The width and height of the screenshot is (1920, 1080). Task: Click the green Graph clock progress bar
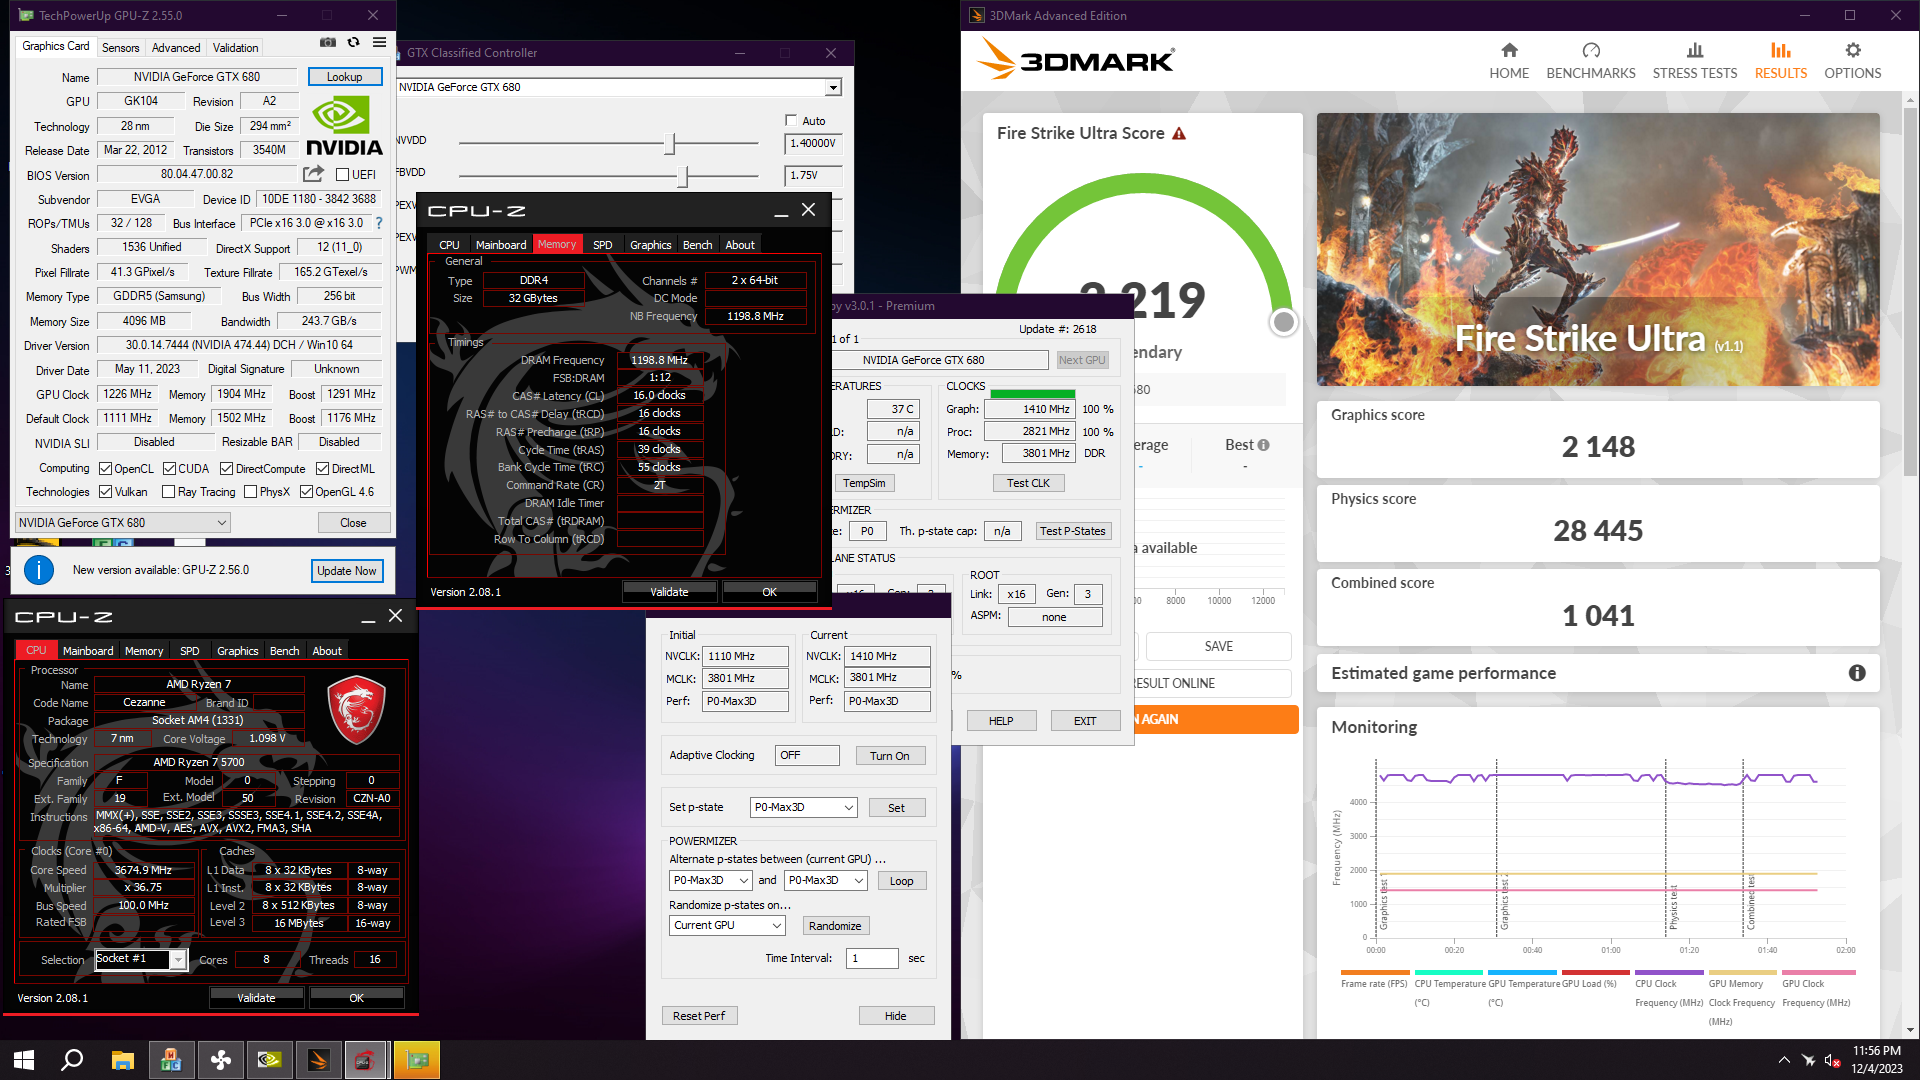pyautogui.click(x=1032, y=394)
